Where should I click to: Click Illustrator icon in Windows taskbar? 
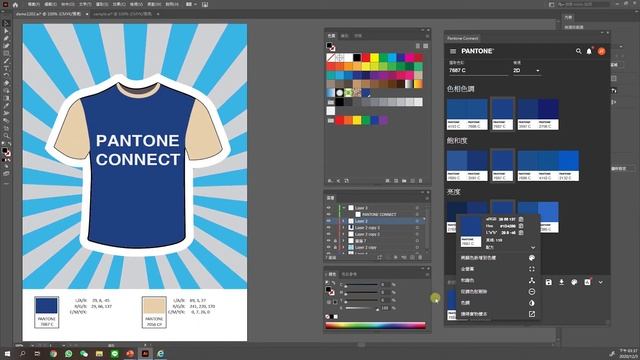click(x=145, y=353)
